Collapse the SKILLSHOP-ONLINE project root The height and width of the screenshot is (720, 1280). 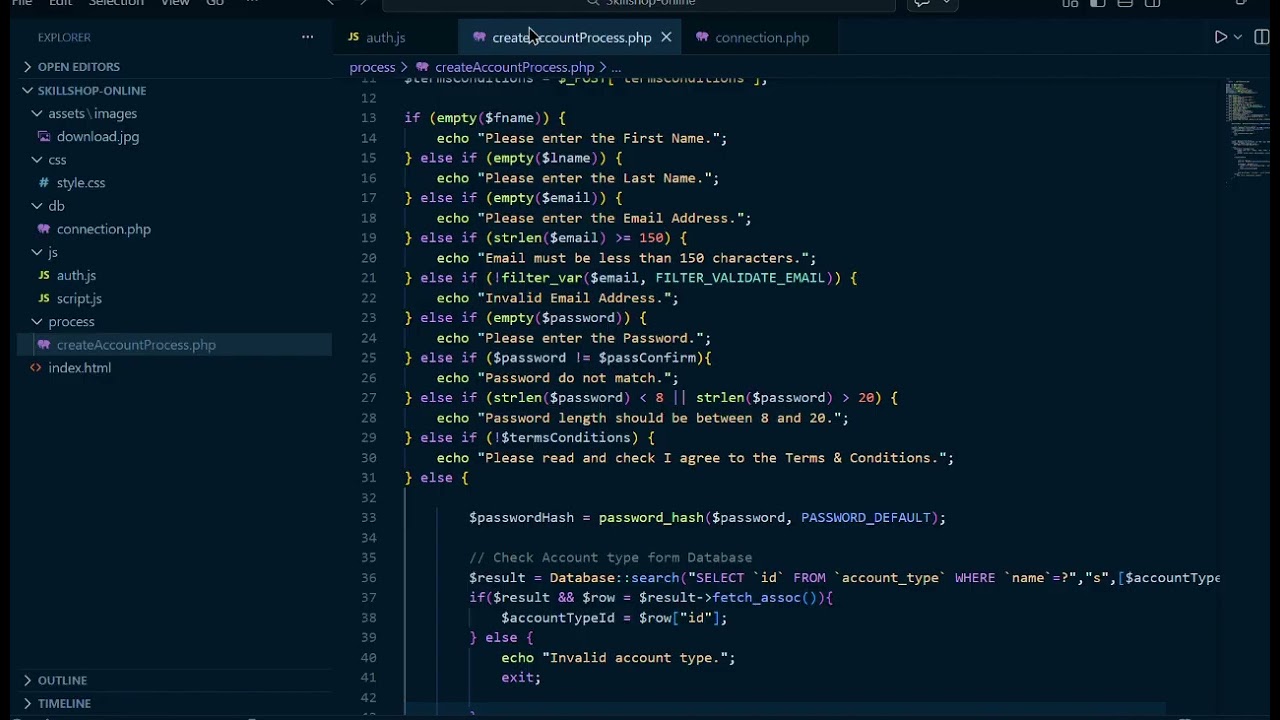(x=28, y=90)
